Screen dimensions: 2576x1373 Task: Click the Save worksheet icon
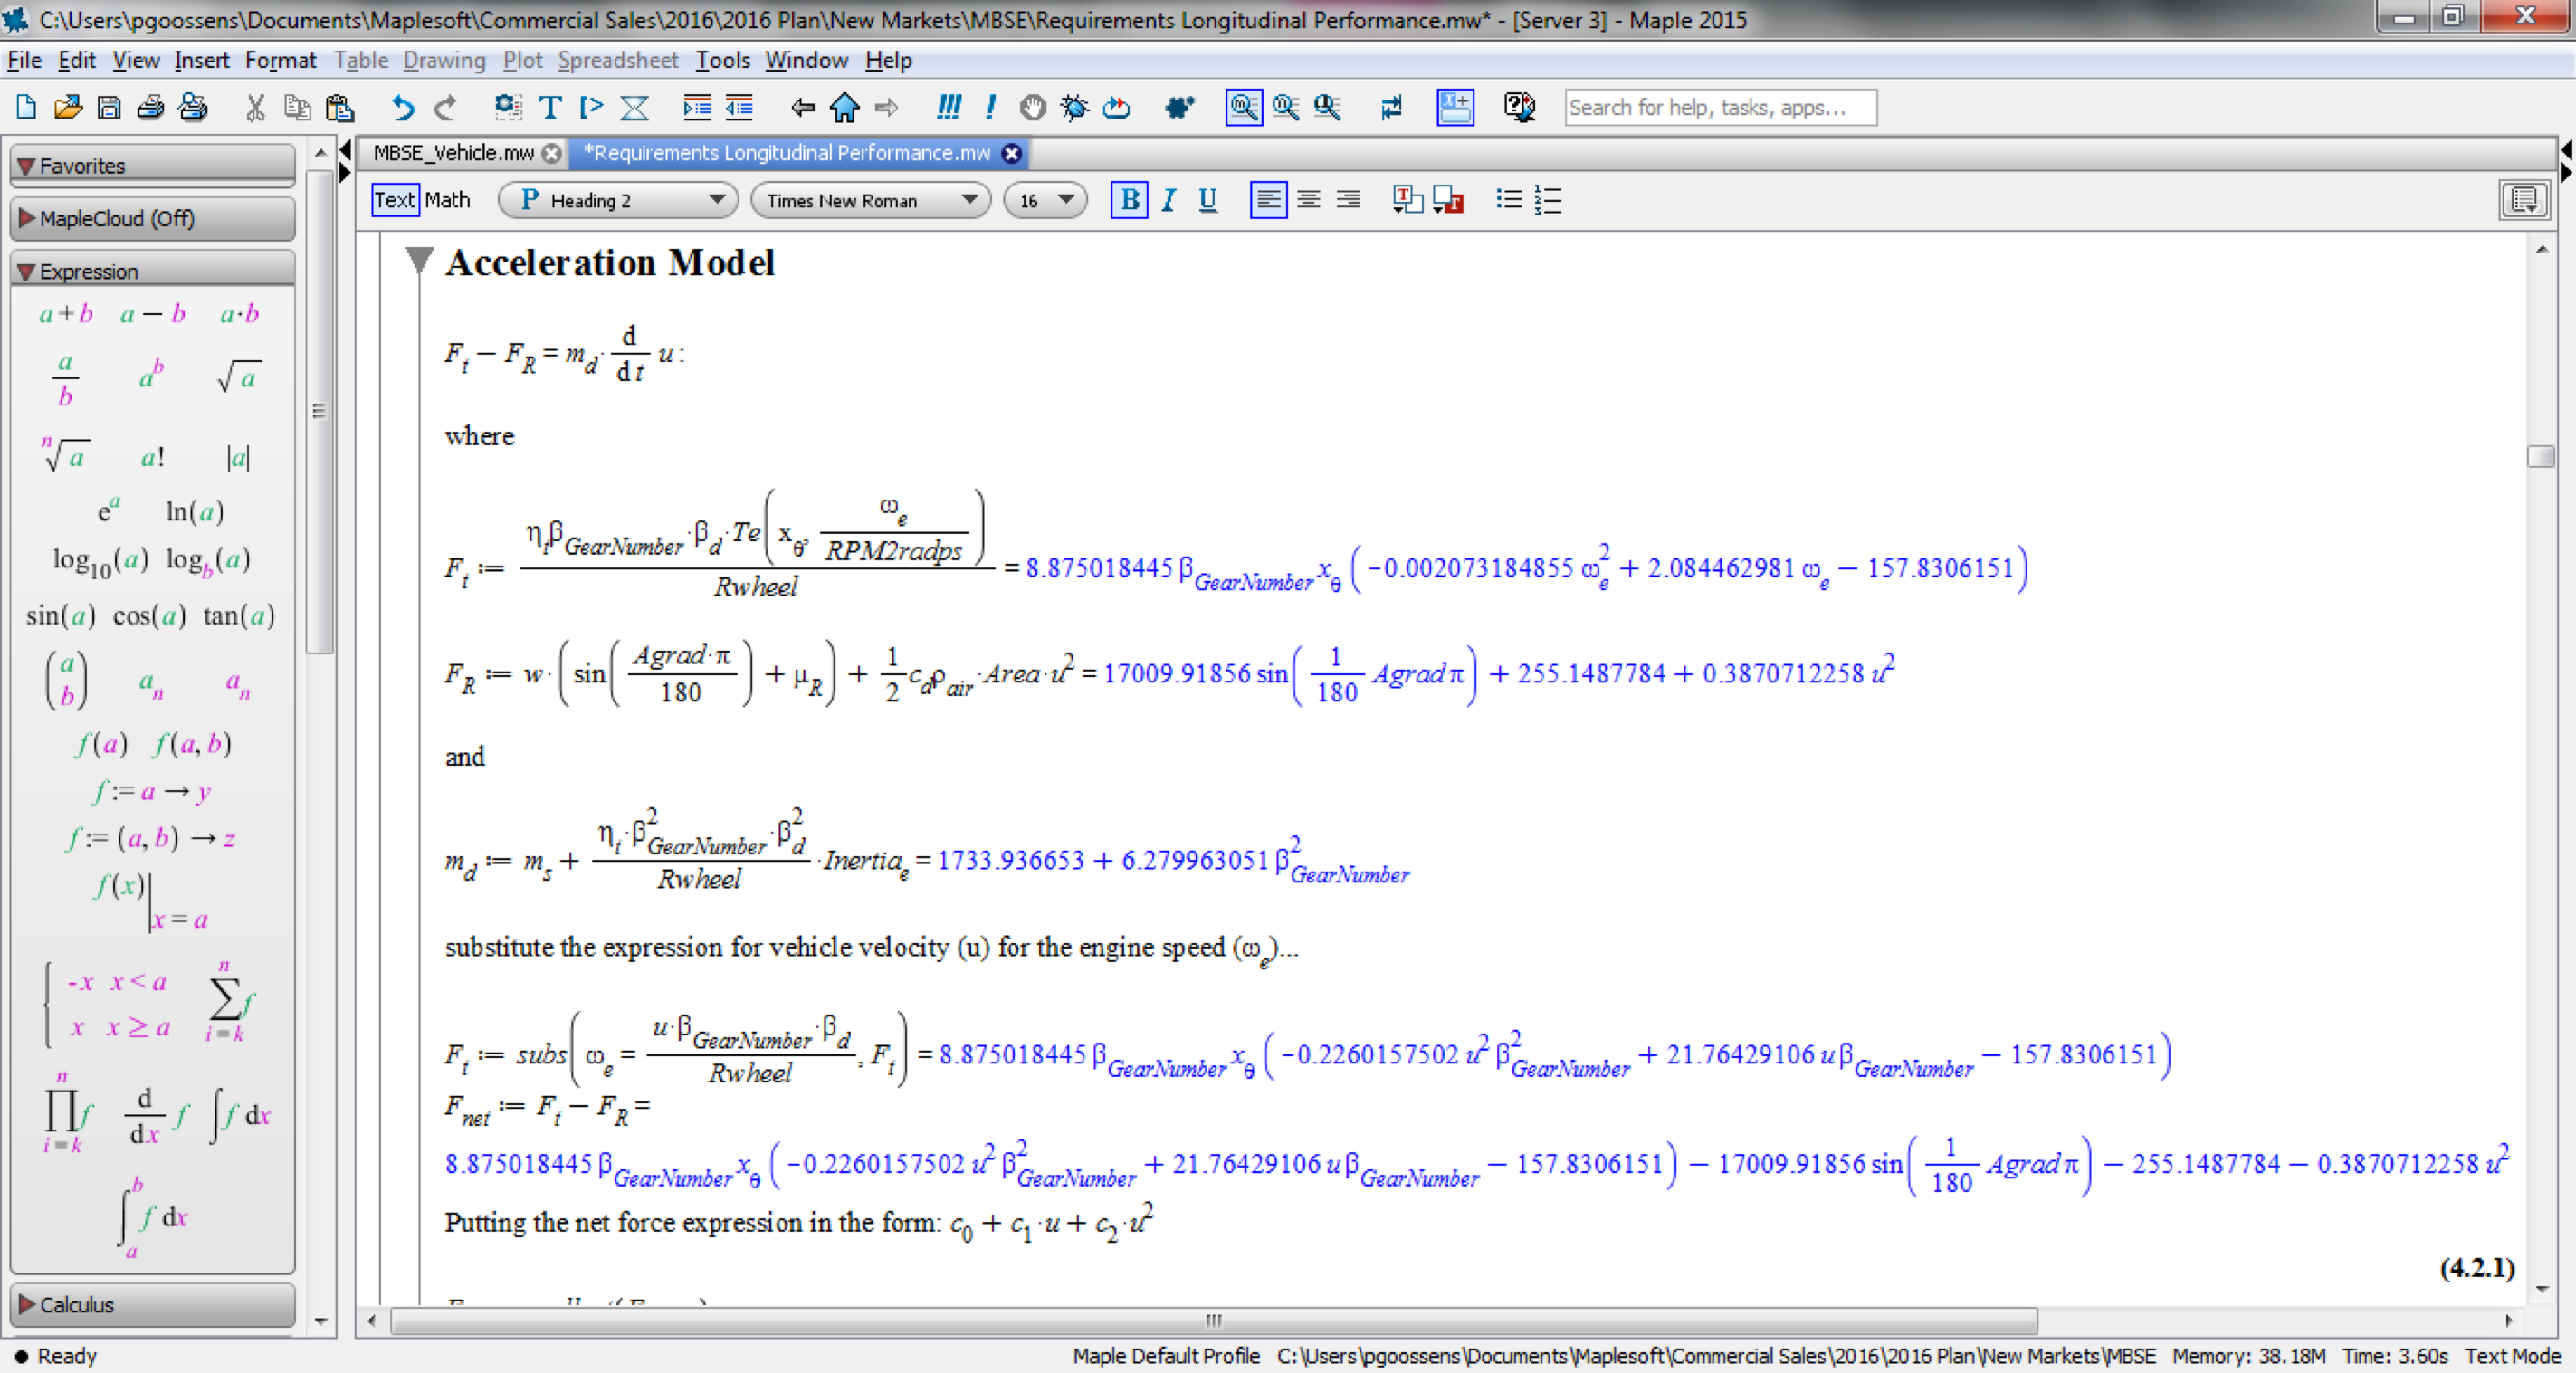coord(109,107)
